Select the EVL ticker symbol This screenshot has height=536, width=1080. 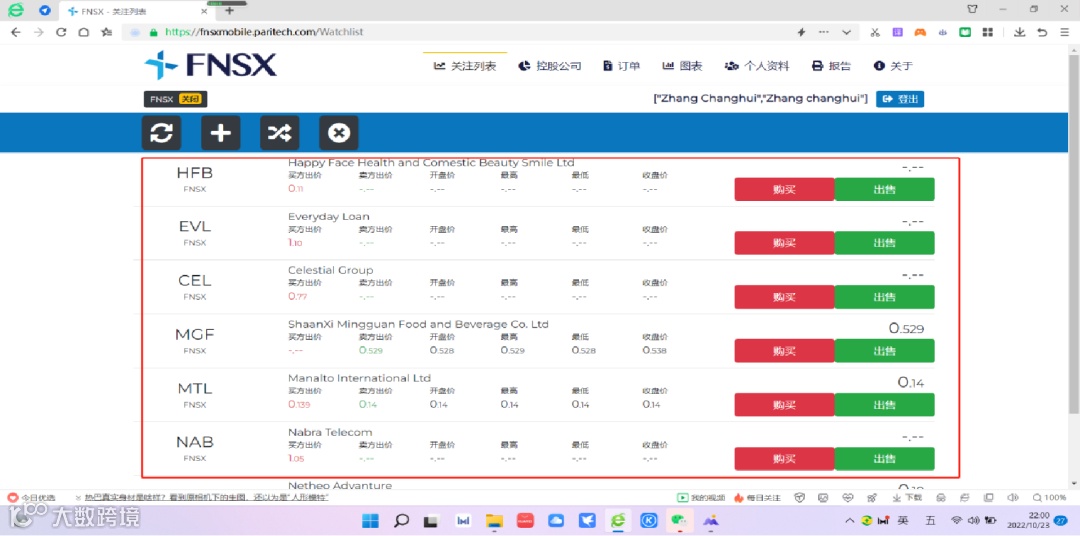tap(195, 227)
